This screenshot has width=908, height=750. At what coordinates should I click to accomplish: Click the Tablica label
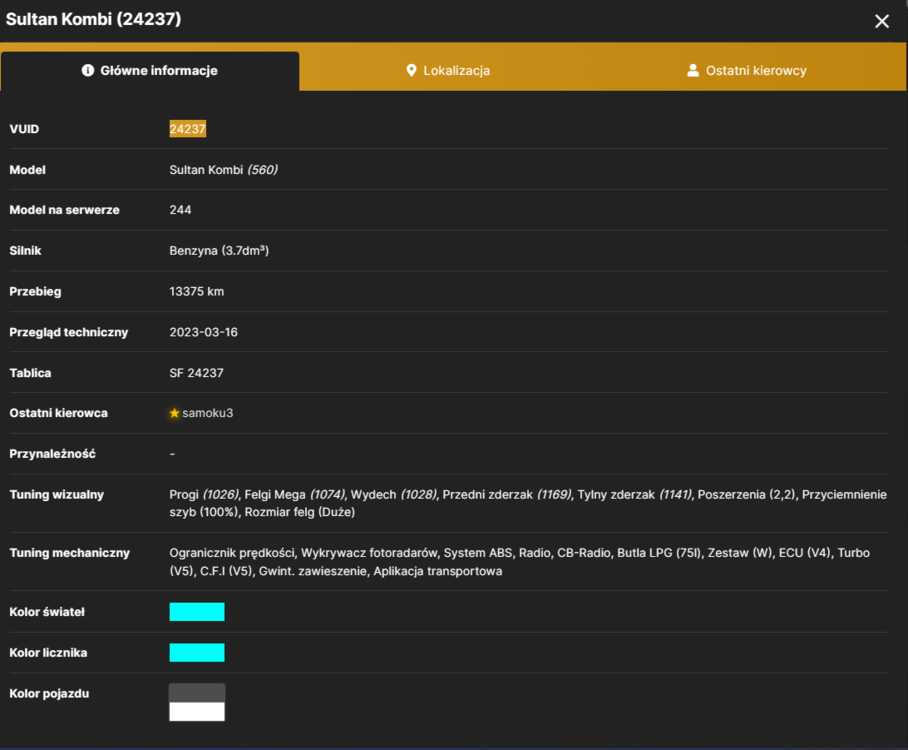pos(30,373)
